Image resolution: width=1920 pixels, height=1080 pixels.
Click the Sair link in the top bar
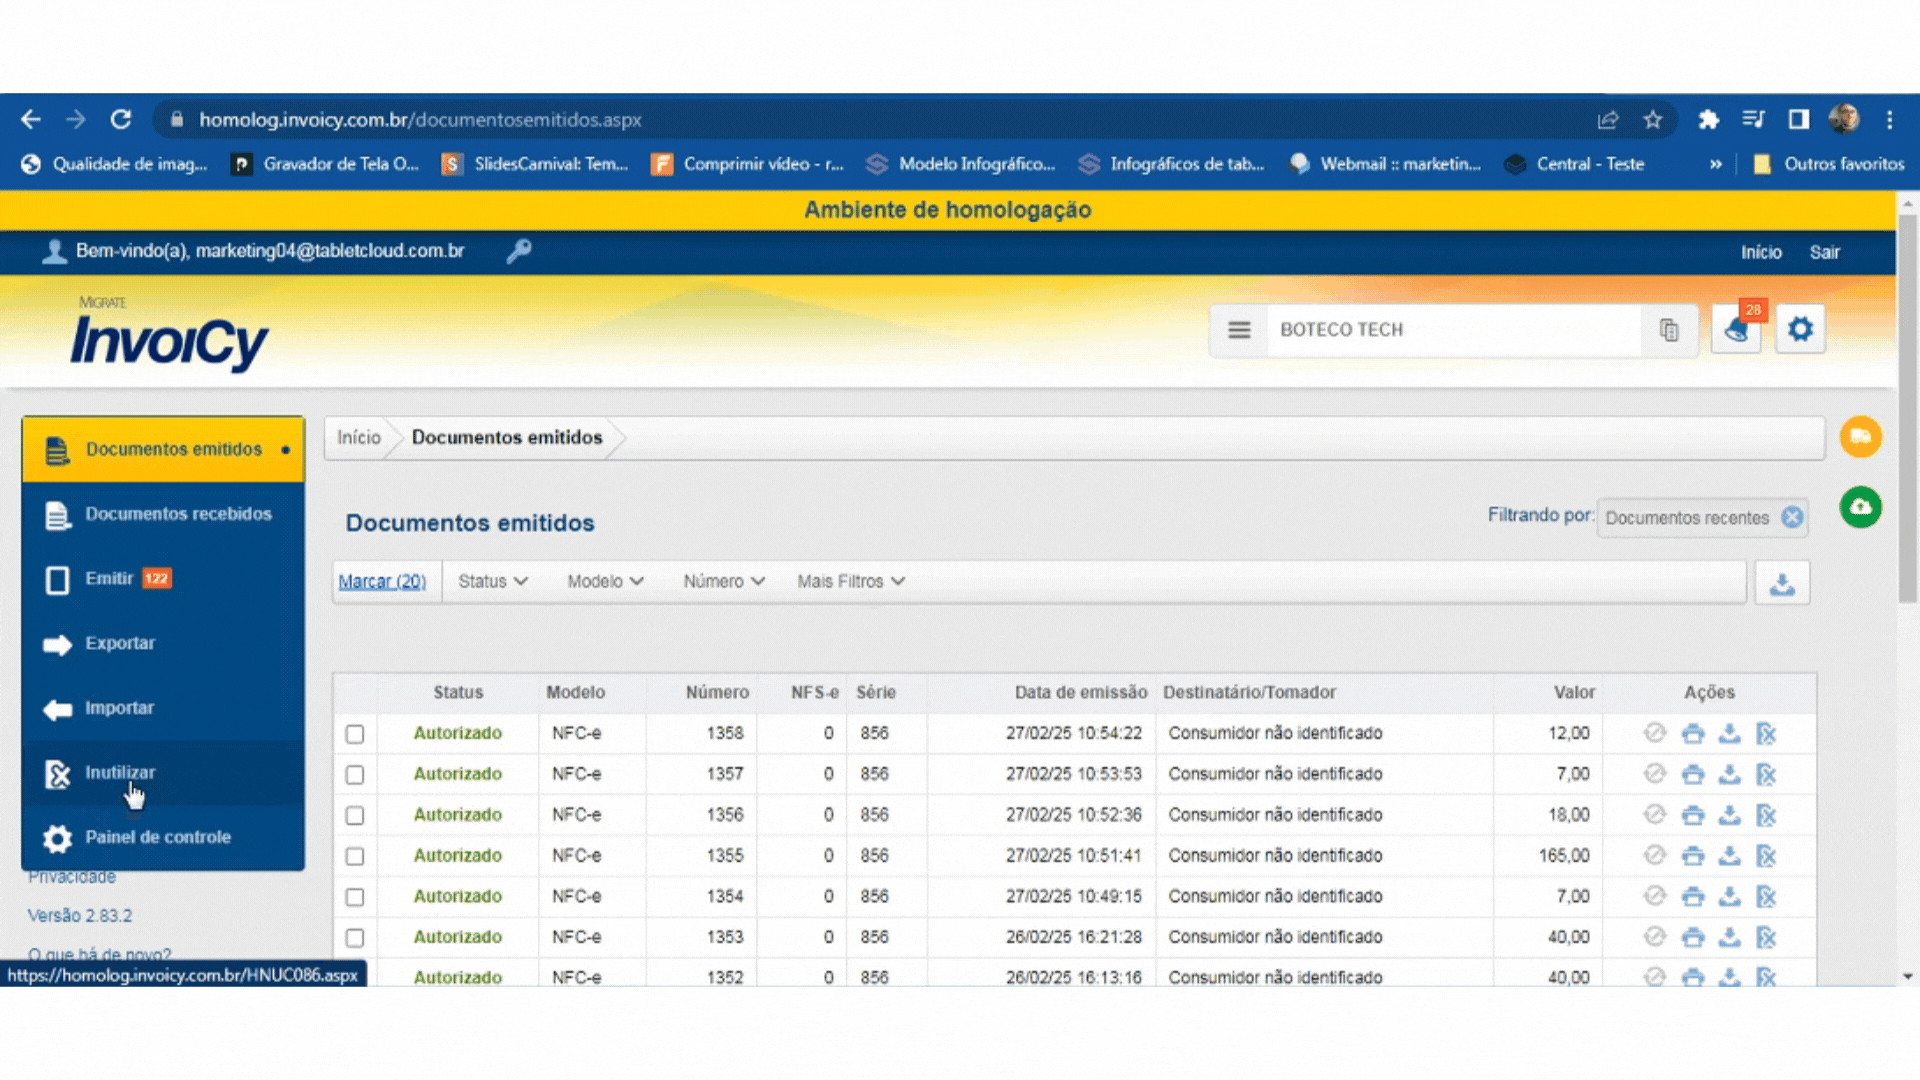click(1824, 253)
